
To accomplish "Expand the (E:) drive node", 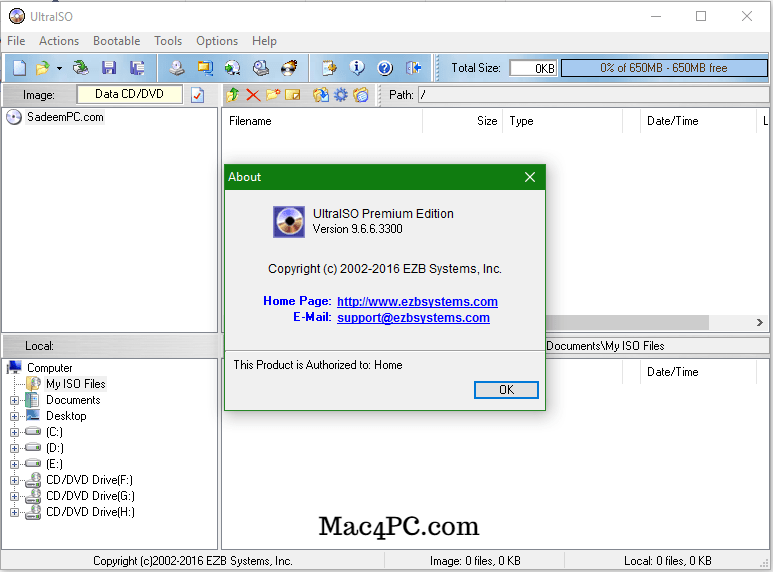I will tap(14, 464).
